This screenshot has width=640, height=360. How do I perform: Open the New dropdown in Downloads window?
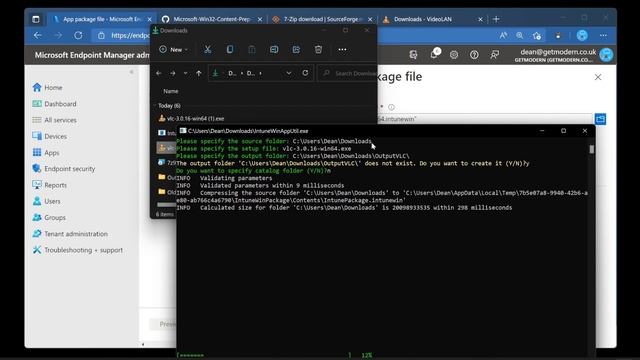click(x=173, y=49)
